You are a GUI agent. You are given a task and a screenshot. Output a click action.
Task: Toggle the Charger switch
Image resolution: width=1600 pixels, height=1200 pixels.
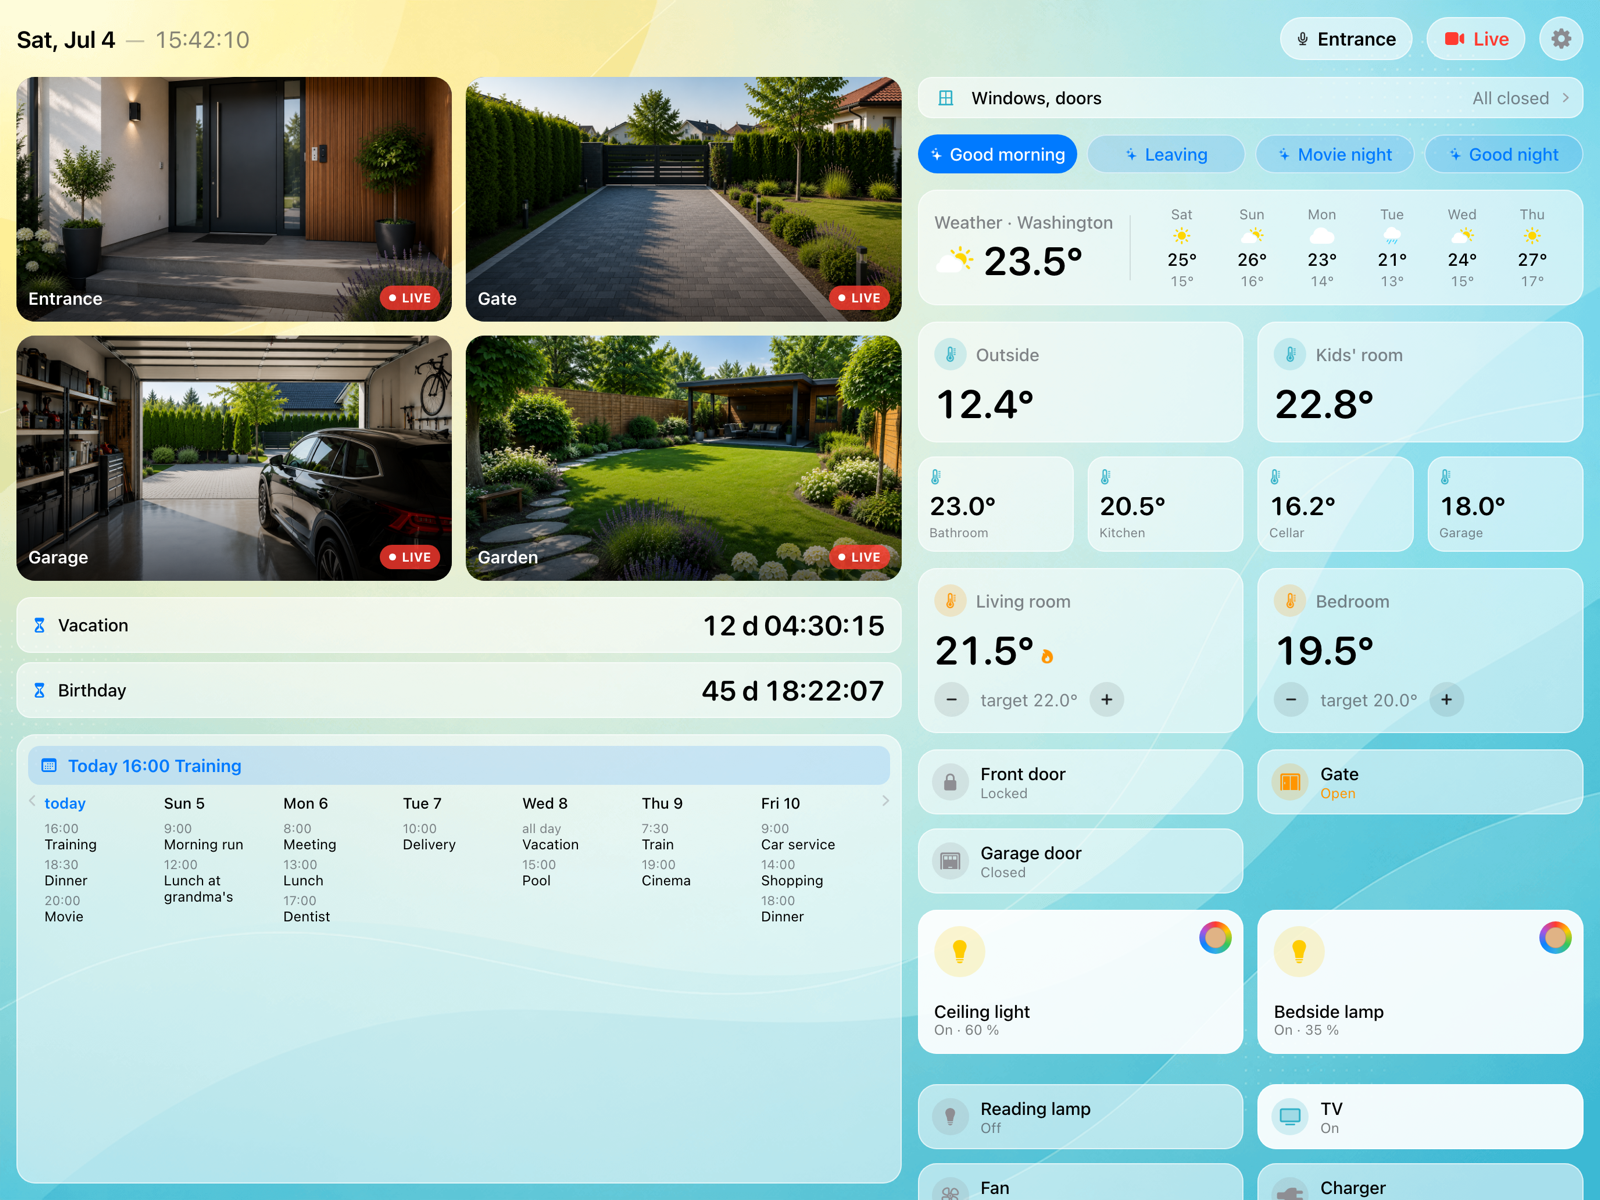[1420, 1182]
